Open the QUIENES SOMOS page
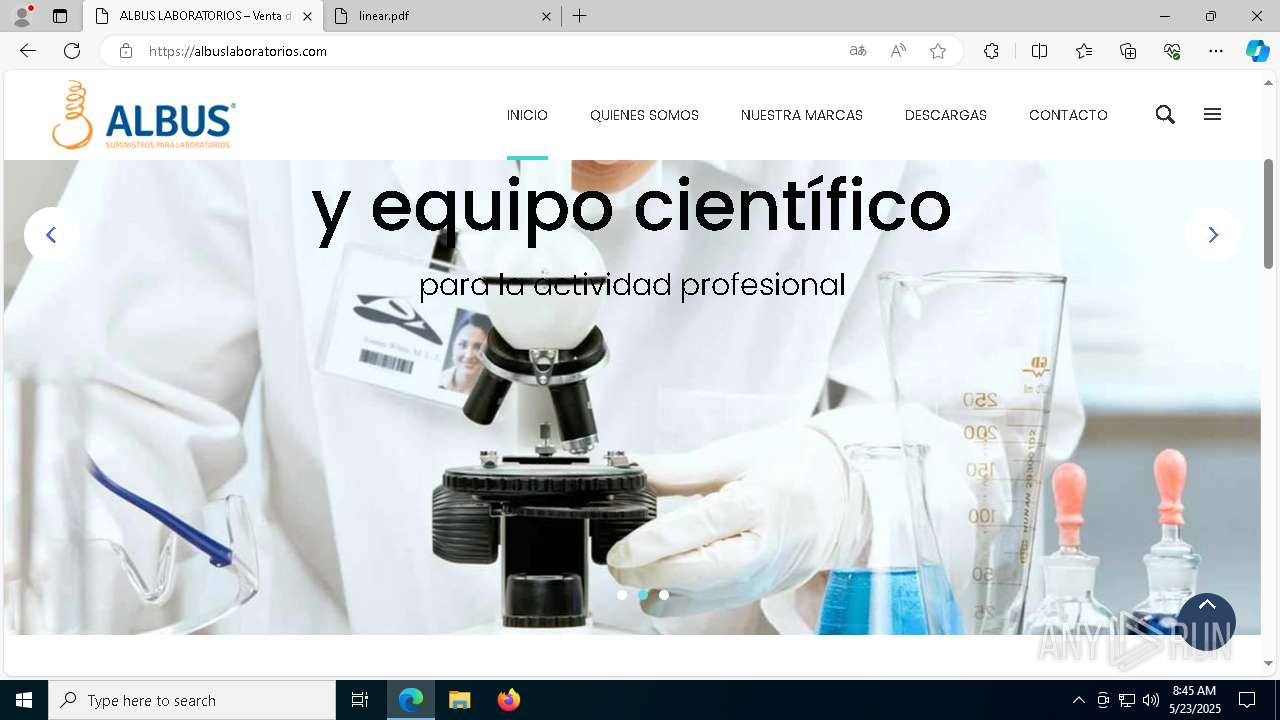The width and height of the screenshot is (1280, 720). point(644,115)
